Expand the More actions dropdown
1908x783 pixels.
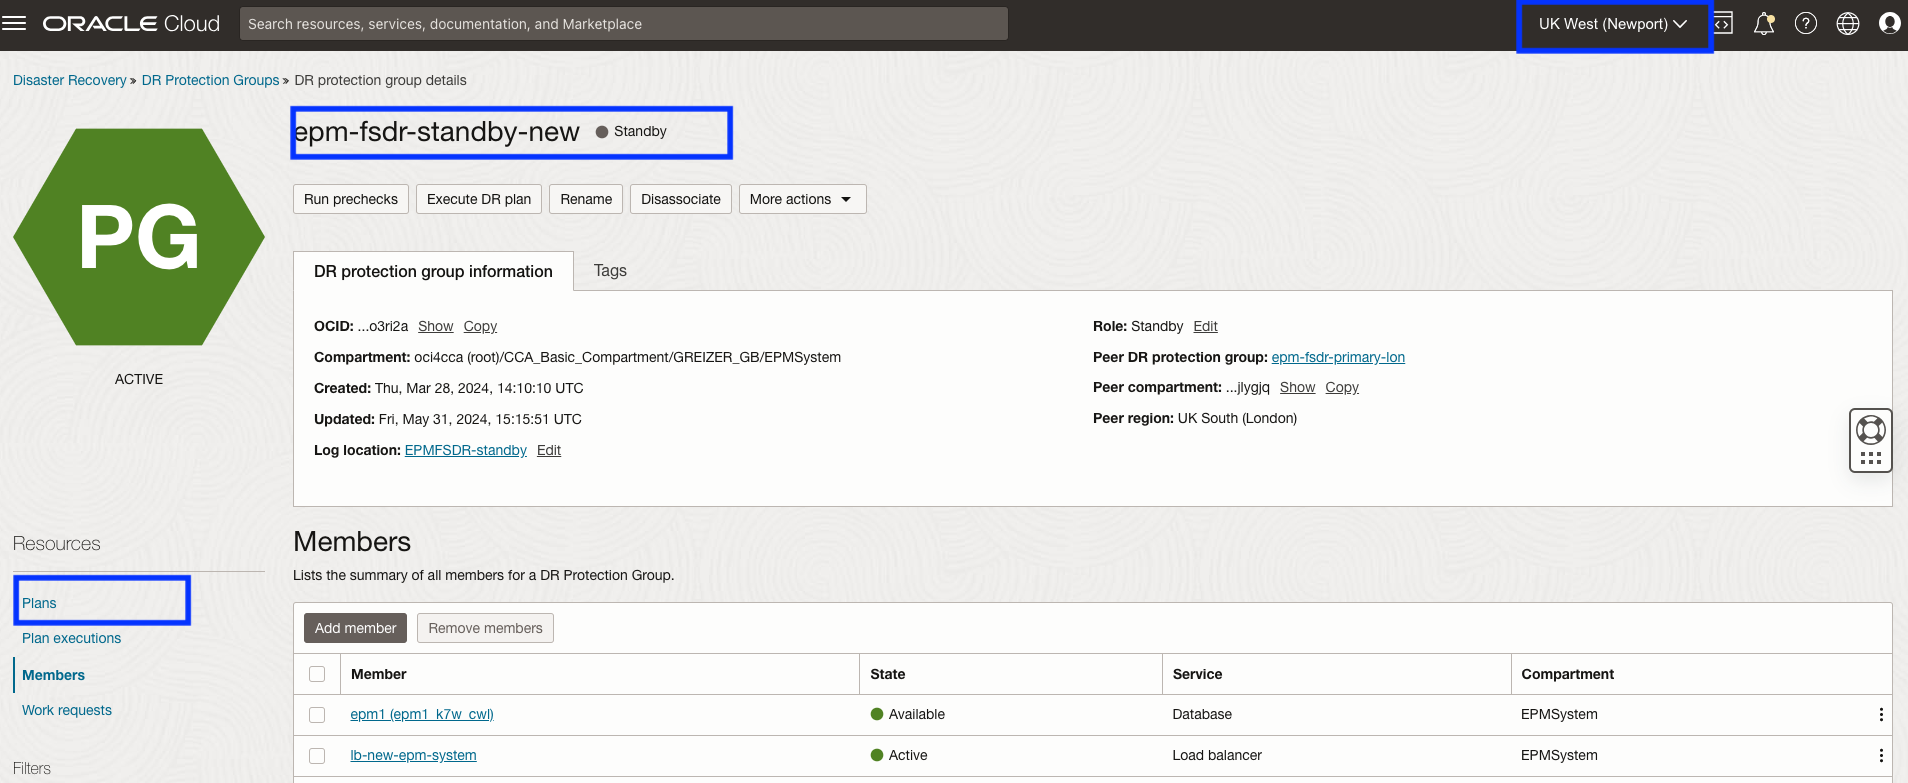(x=802, y=199)
